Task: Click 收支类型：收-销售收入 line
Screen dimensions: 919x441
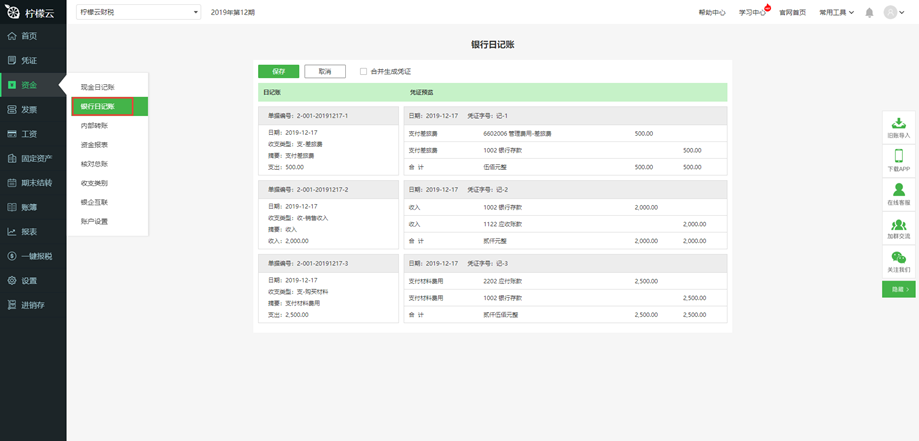Action: 298,218
